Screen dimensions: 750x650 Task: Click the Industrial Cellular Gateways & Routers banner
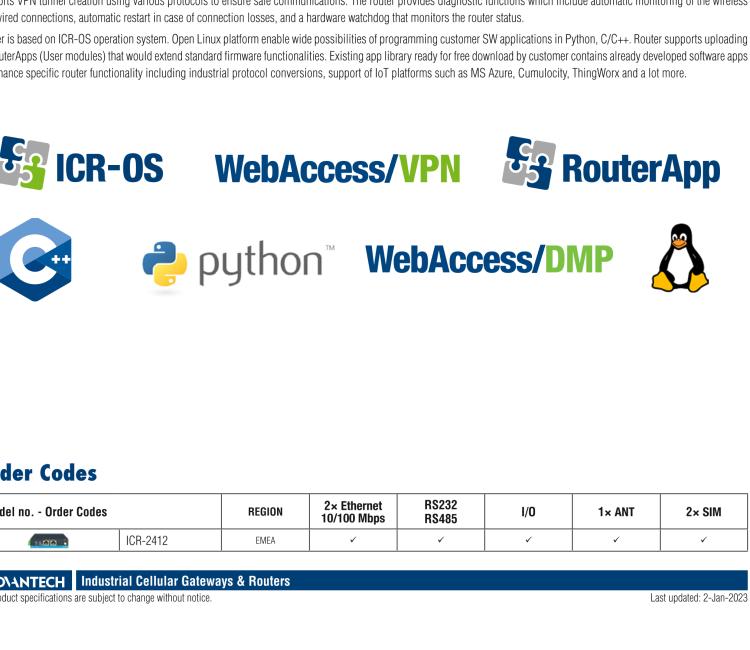185,581
